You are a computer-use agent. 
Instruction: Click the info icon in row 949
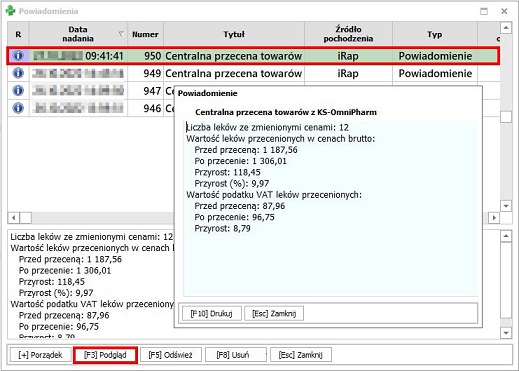18,73
